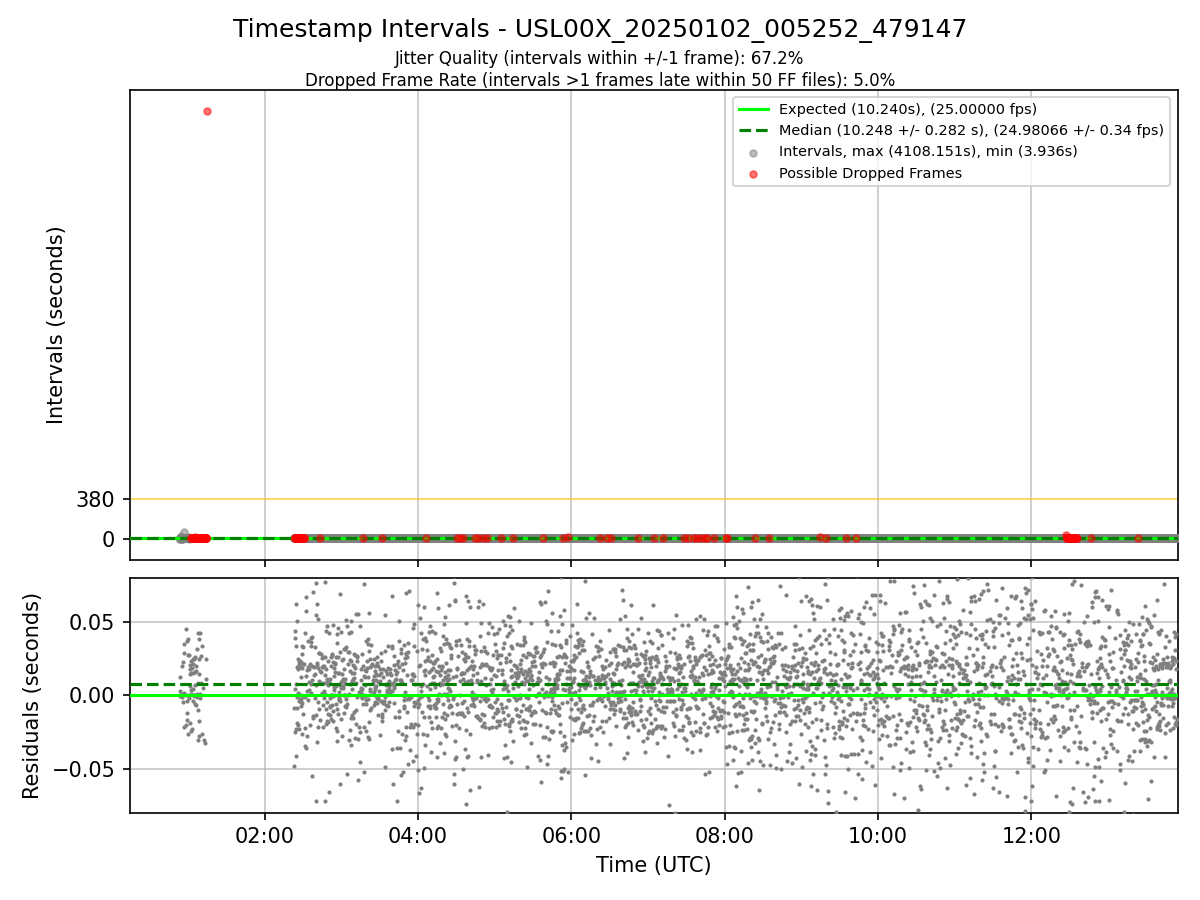Click the '12:00' x-axis tick label

point(1031,836)
